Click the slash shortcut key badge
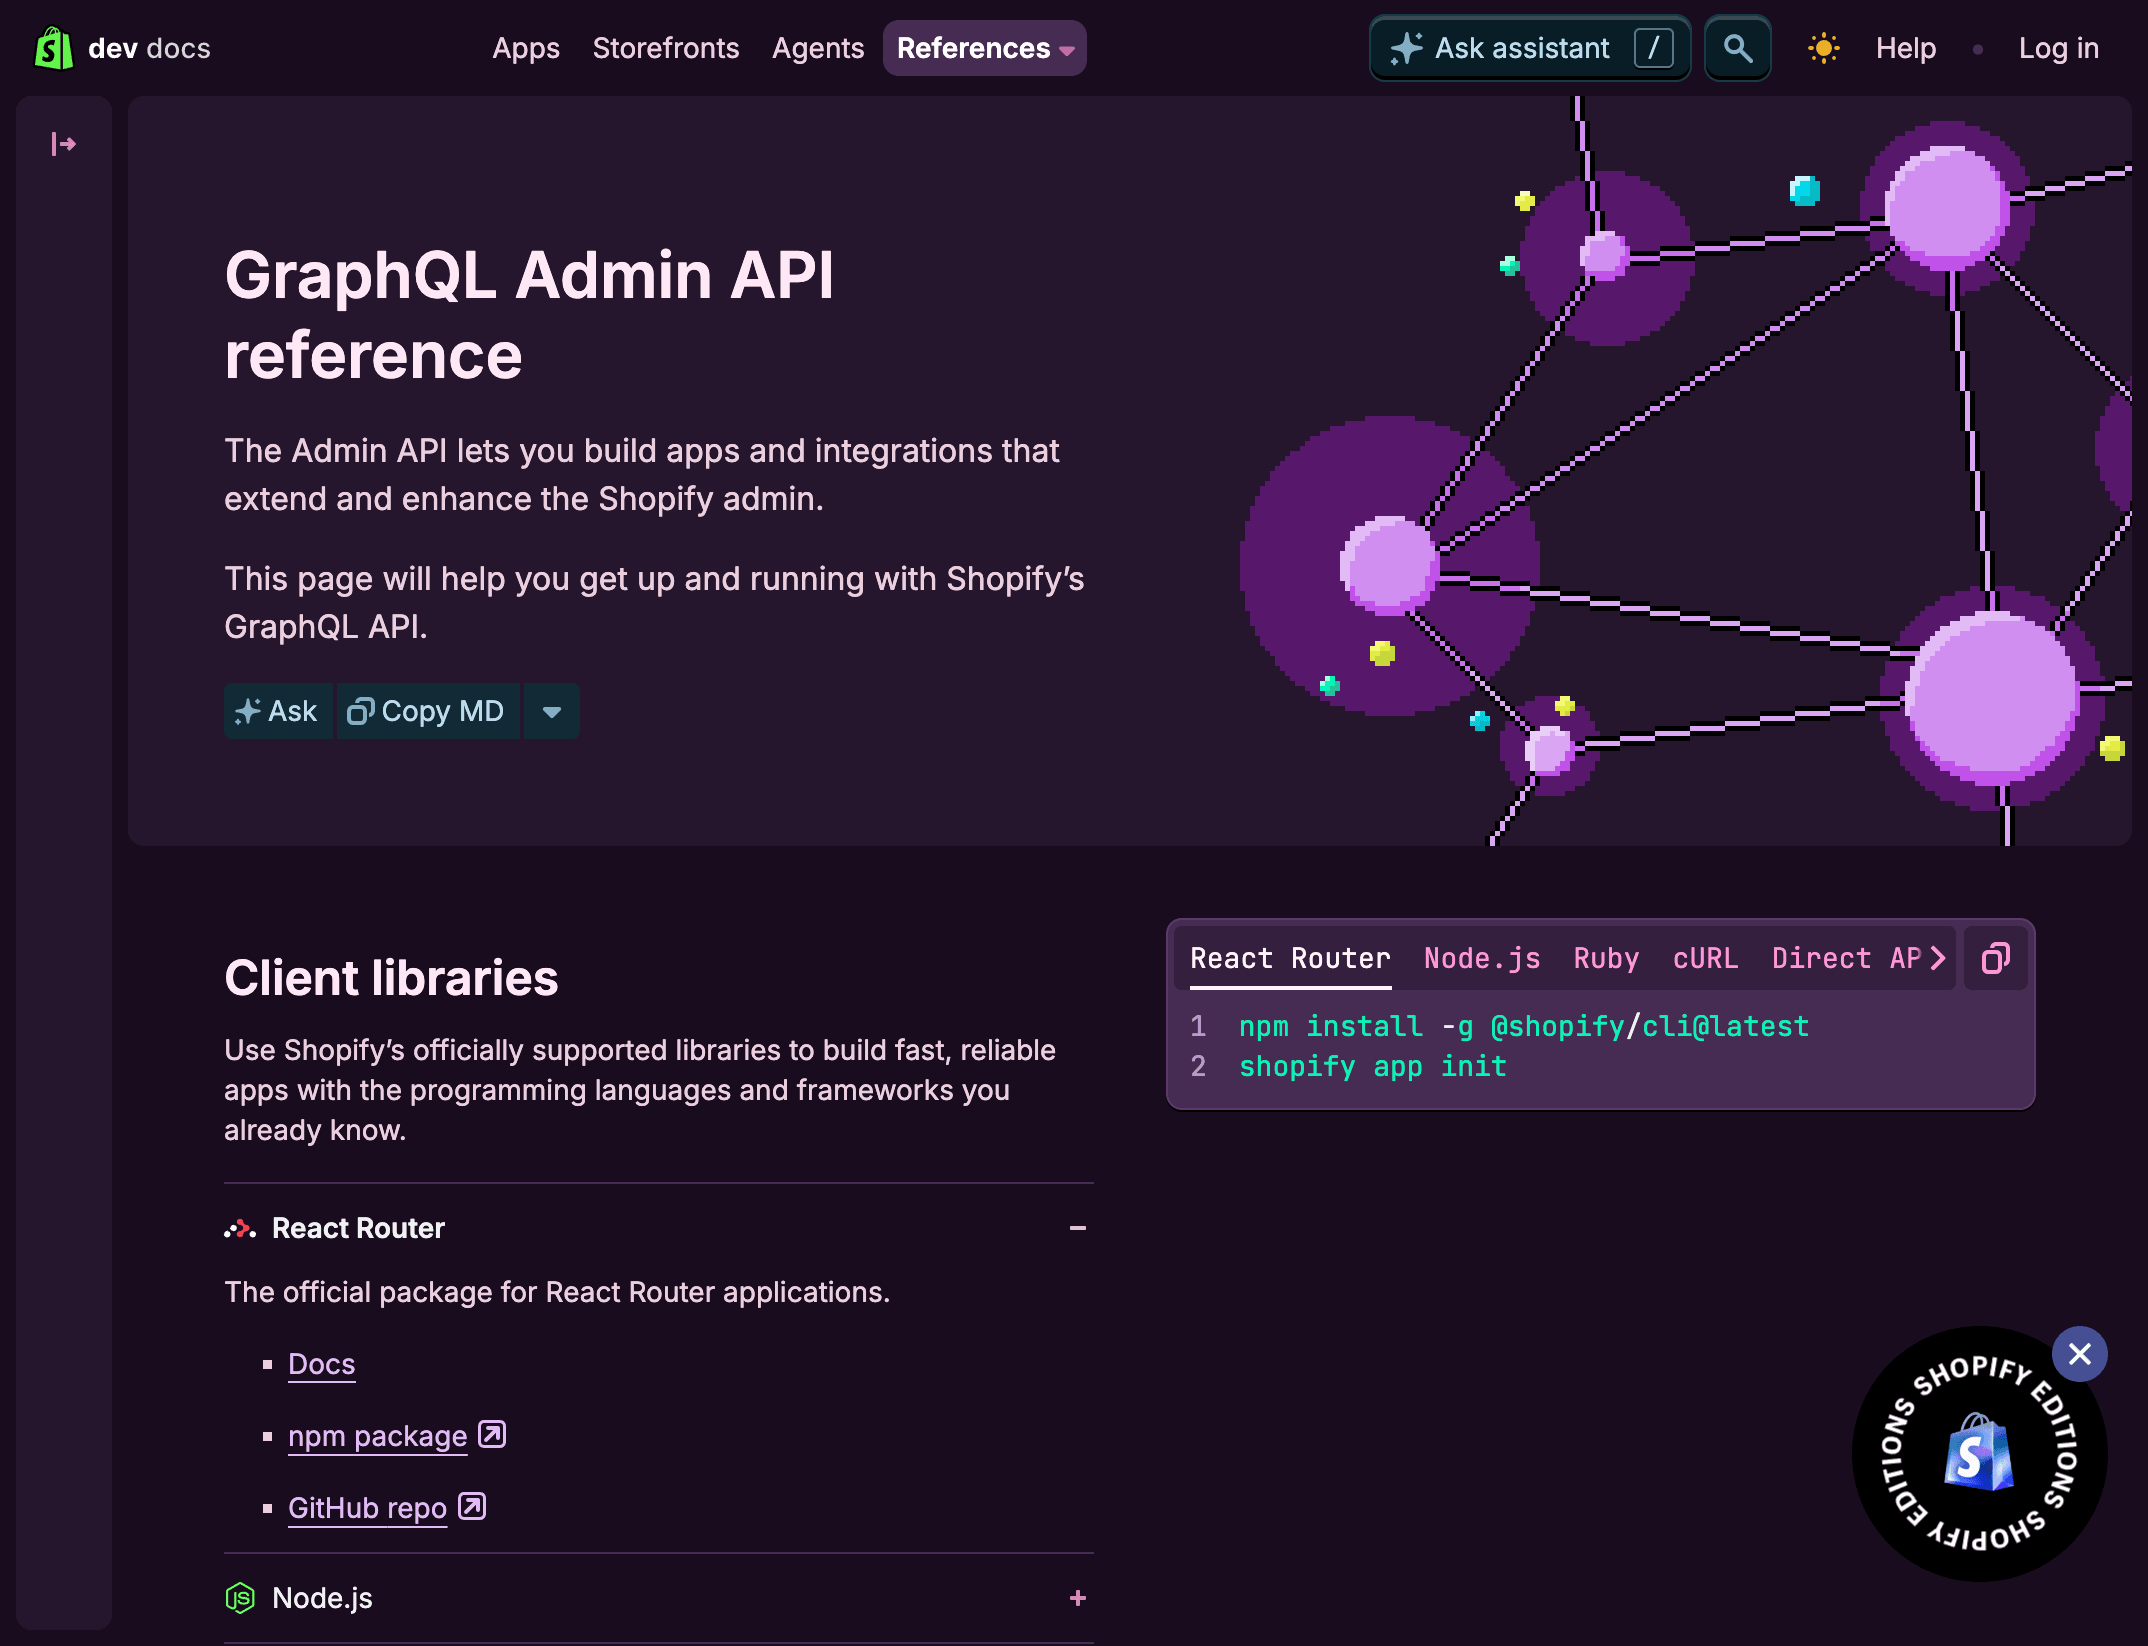Viewport: 2148px width, 1646px height. click(x=1654, y=48)
